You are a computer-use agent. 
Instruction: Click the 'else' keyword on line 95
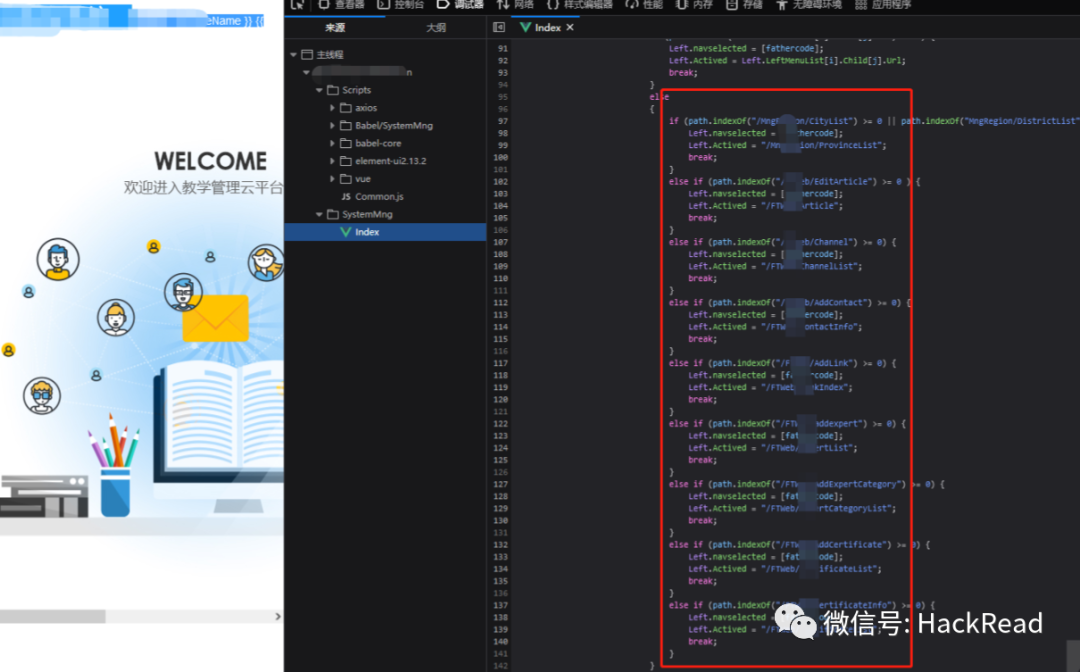point(659,97)
